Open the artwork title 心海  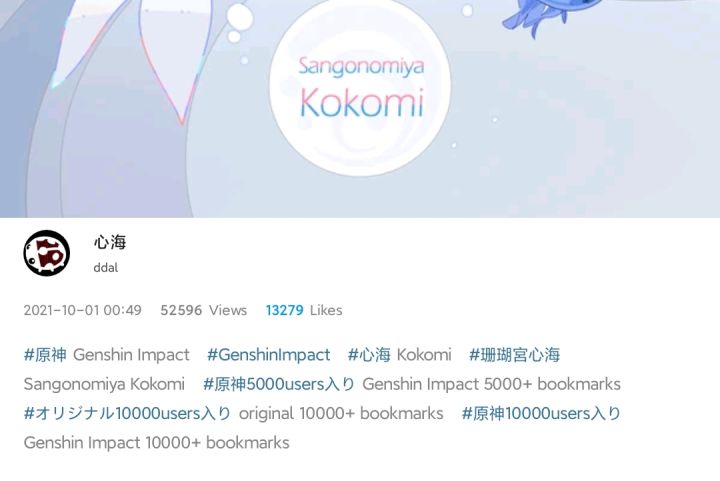pos(110,242)
